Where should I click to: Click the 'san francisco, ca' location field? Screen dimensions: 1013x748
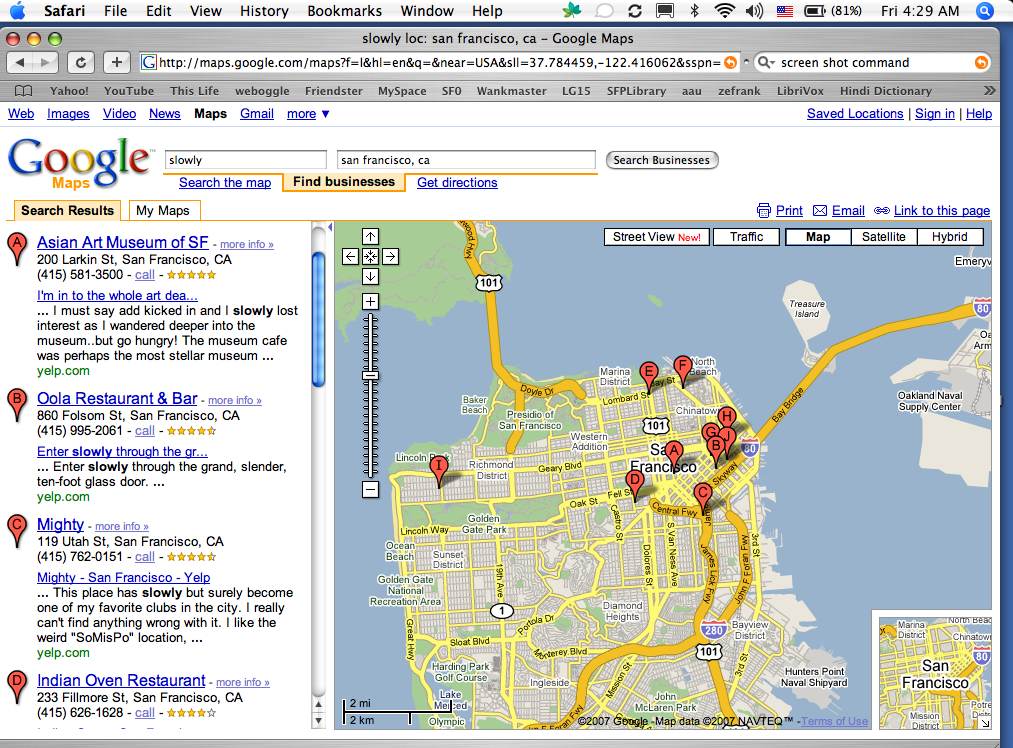[466, 160]
